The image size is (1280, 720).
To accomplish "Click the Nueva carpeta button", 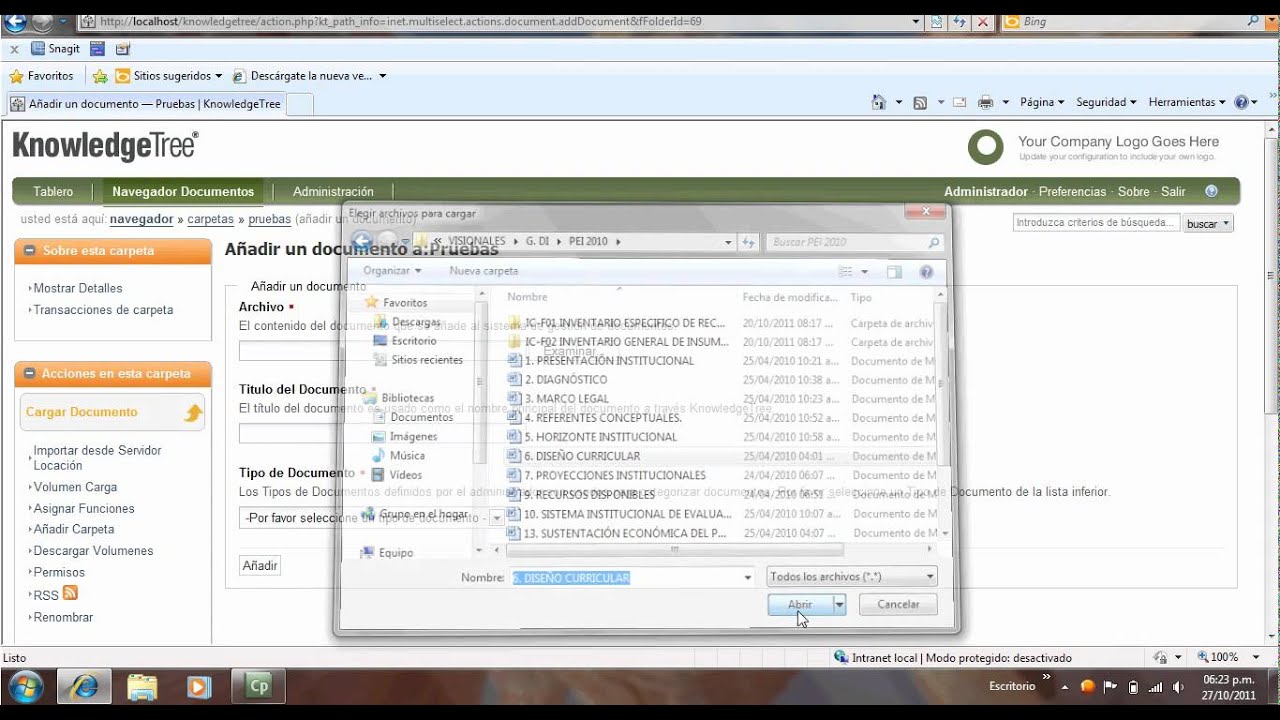I will click(484, 271).
